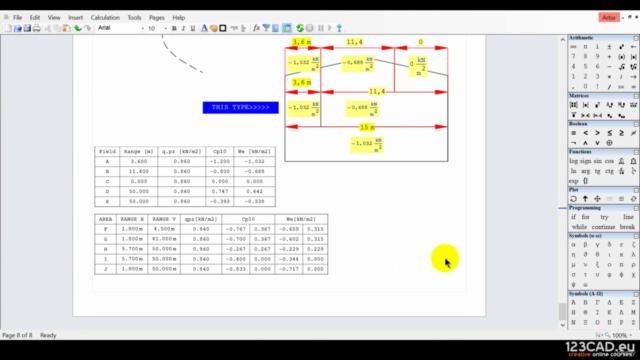Collapse the Boolean panel
This screenshot has width=640, height=360.
[x=636, y=124]
